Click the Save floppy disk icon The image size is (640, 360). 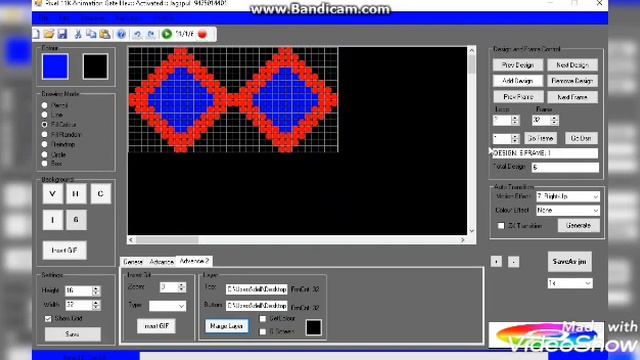[62, 34]
